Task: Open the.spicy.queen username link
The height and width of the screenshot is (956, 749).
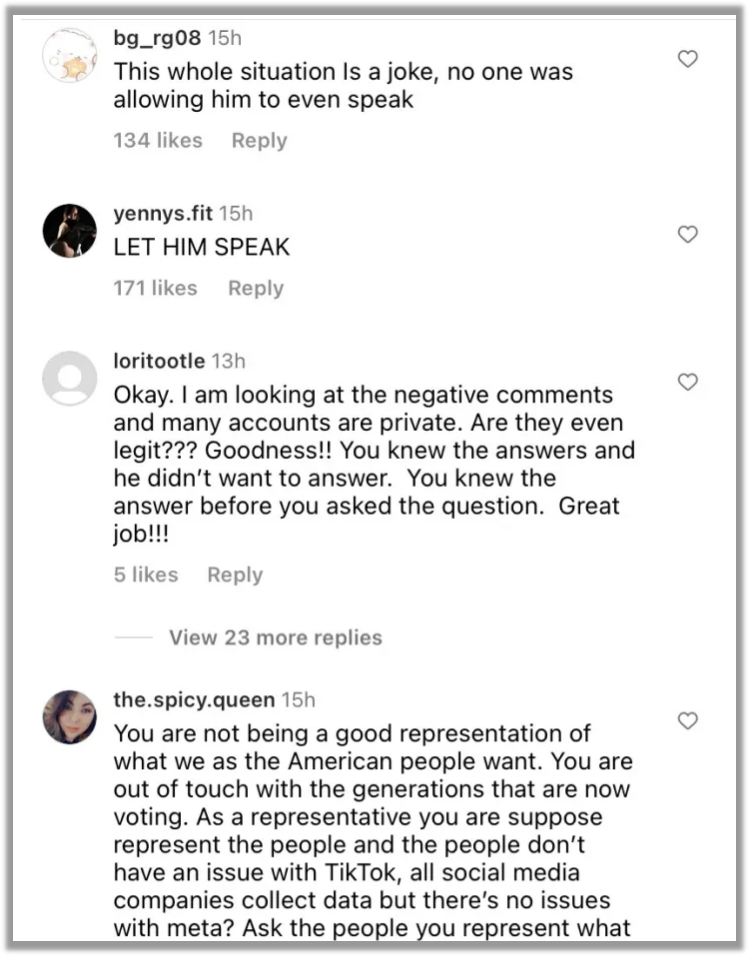Action: [194, 700]
